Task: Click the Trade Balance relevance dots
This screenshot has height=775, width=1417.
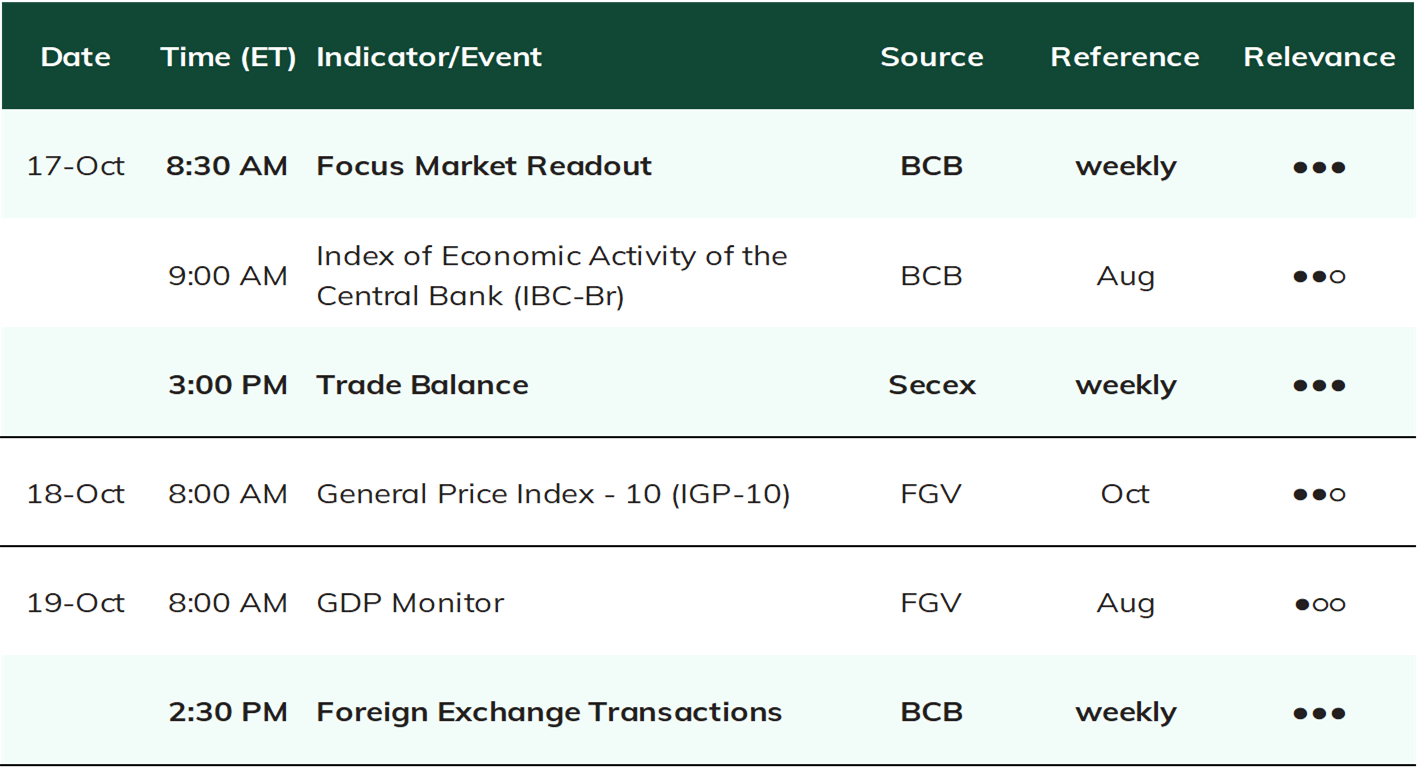Action: (1319, 385)
